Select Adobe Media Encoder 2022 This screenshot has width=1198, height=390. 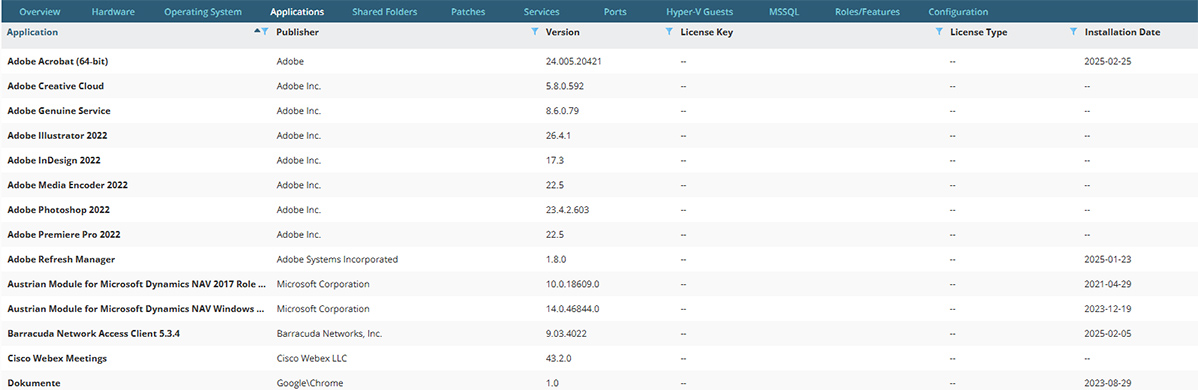click(67, 185)
